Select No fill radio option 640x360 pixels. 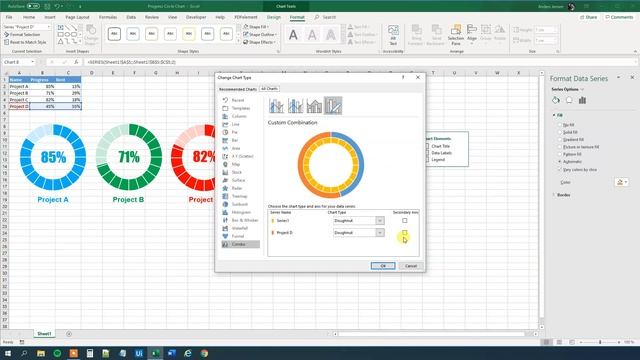coord(560,125)
